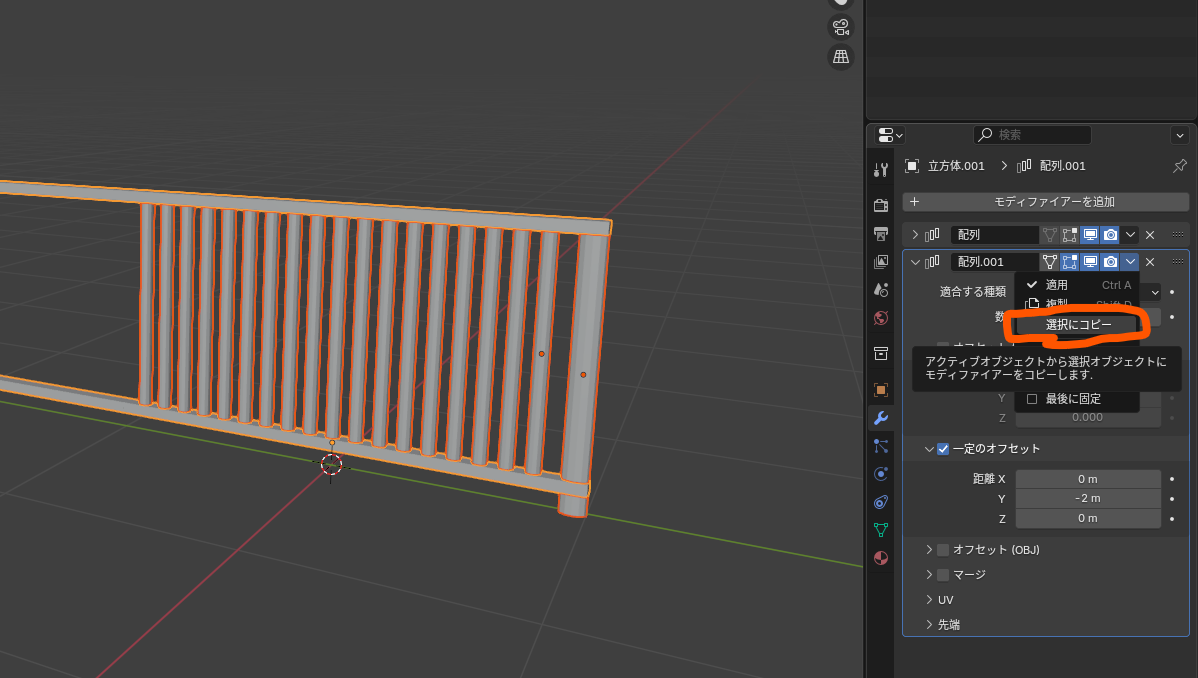This screenshot has height=678, width=1198.
Task: Choose 適用 from the modifier menu
Action: click(x=1077, y=284)
